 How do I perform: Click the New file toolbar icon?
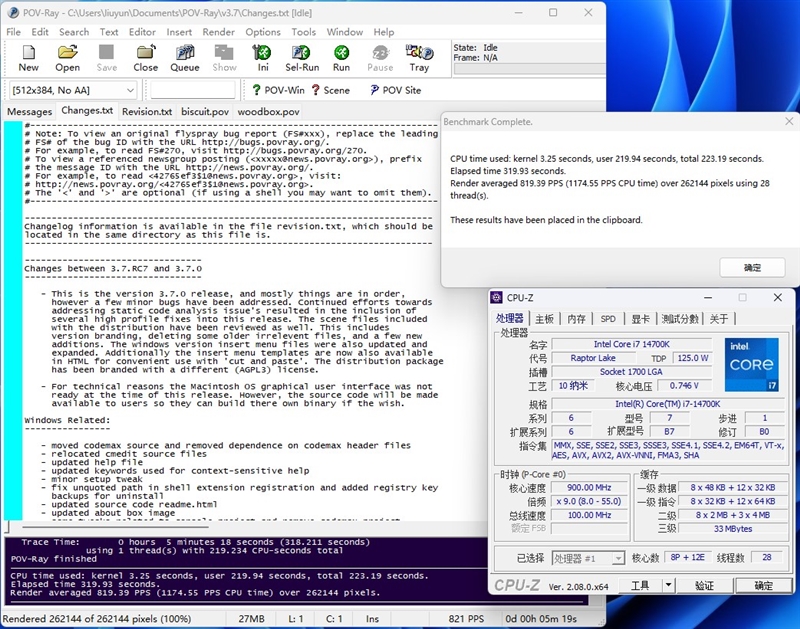pos(29,58)
